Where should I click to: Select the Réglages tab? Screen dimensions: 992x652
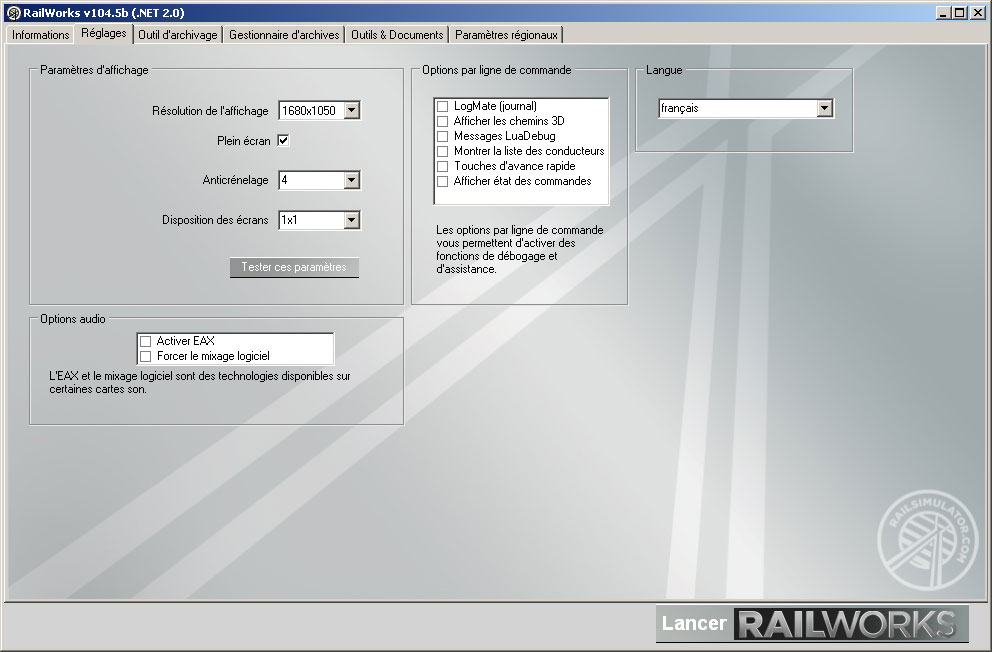(x=104, y=34)
